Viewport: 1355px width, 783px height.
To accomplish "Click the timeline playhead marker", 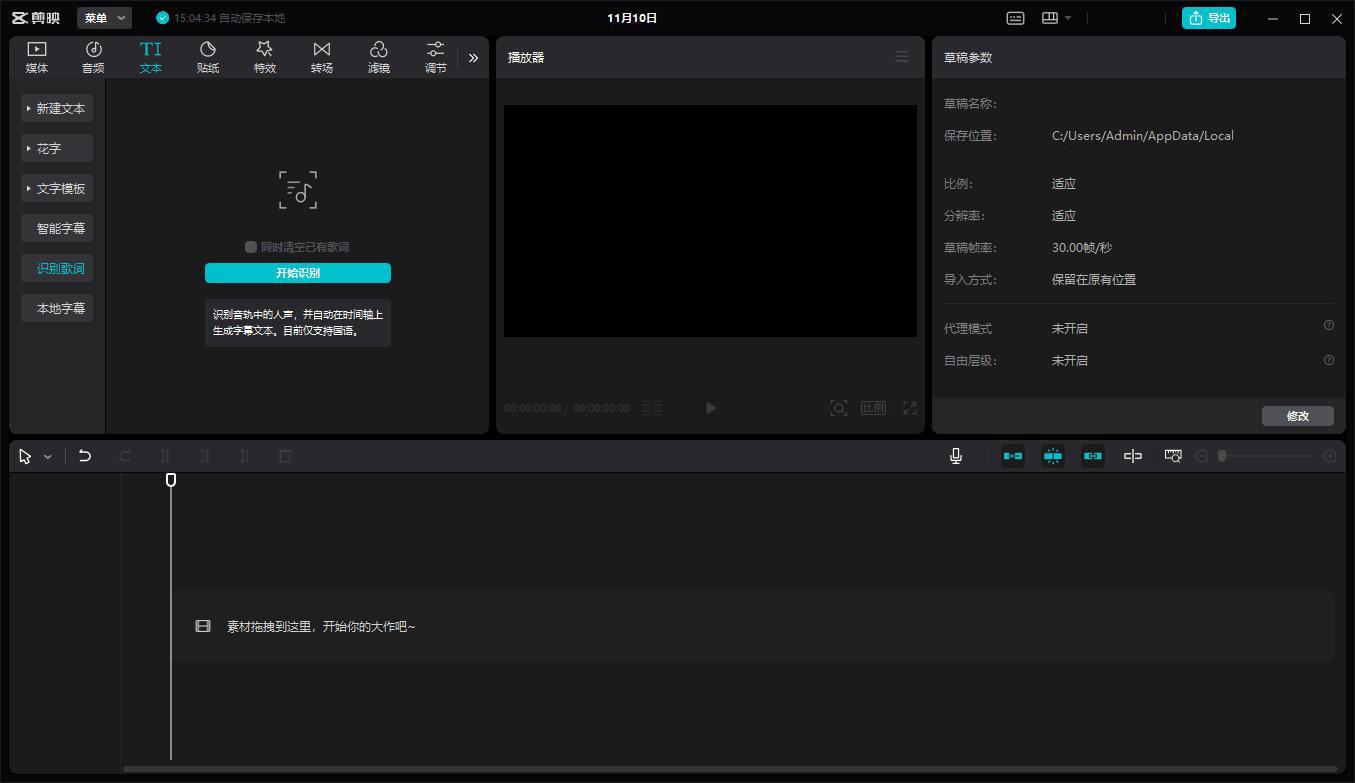I will [171, 480].
